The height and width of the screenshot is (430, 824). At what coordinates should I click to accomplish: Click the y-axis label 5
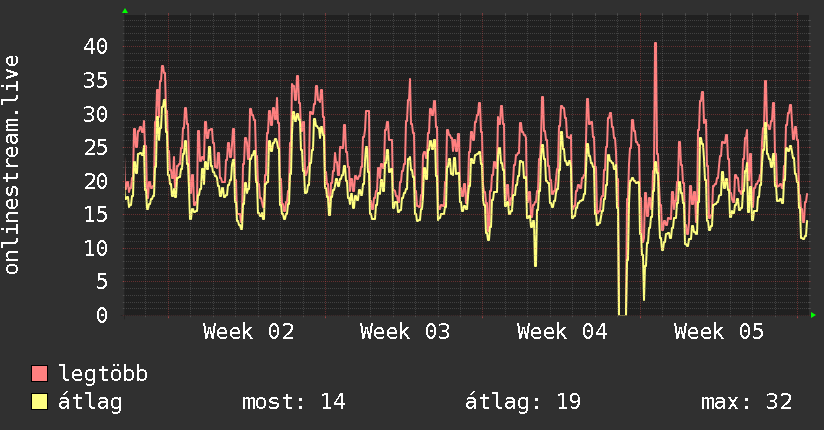(x=102, y=282)
